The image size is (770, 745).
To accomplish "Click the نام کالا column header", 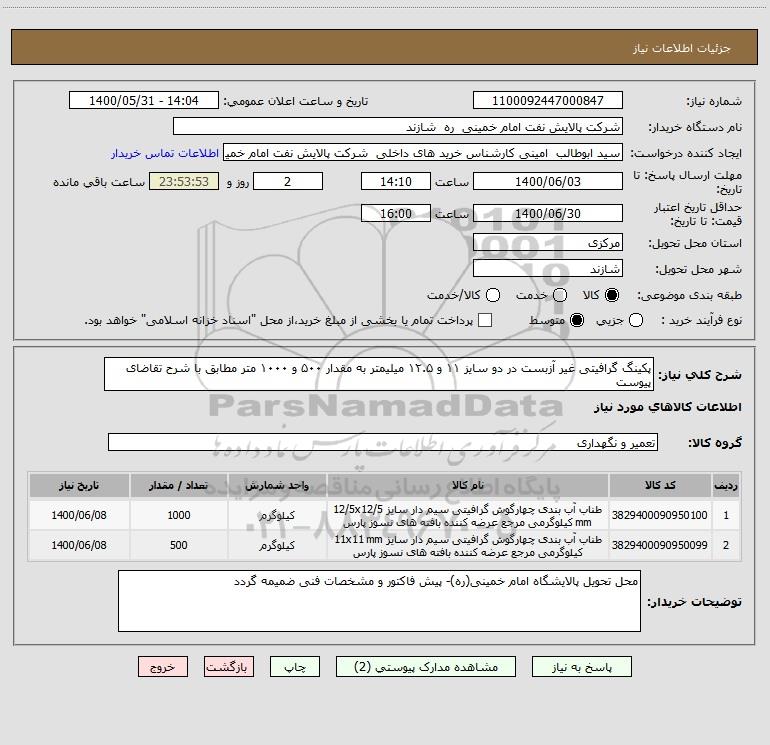I will (x=468, y=485).
